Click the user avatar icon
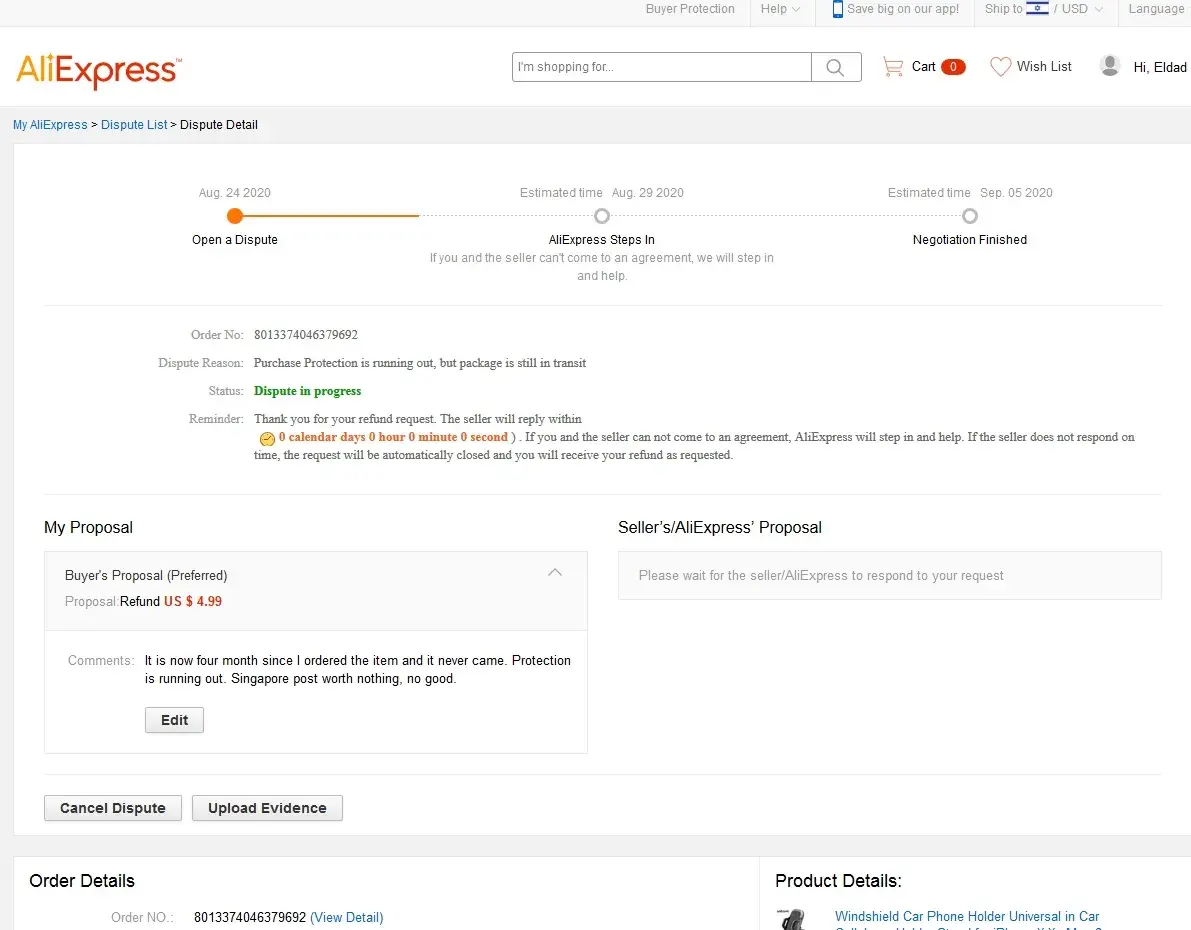 click(1109, 66)
